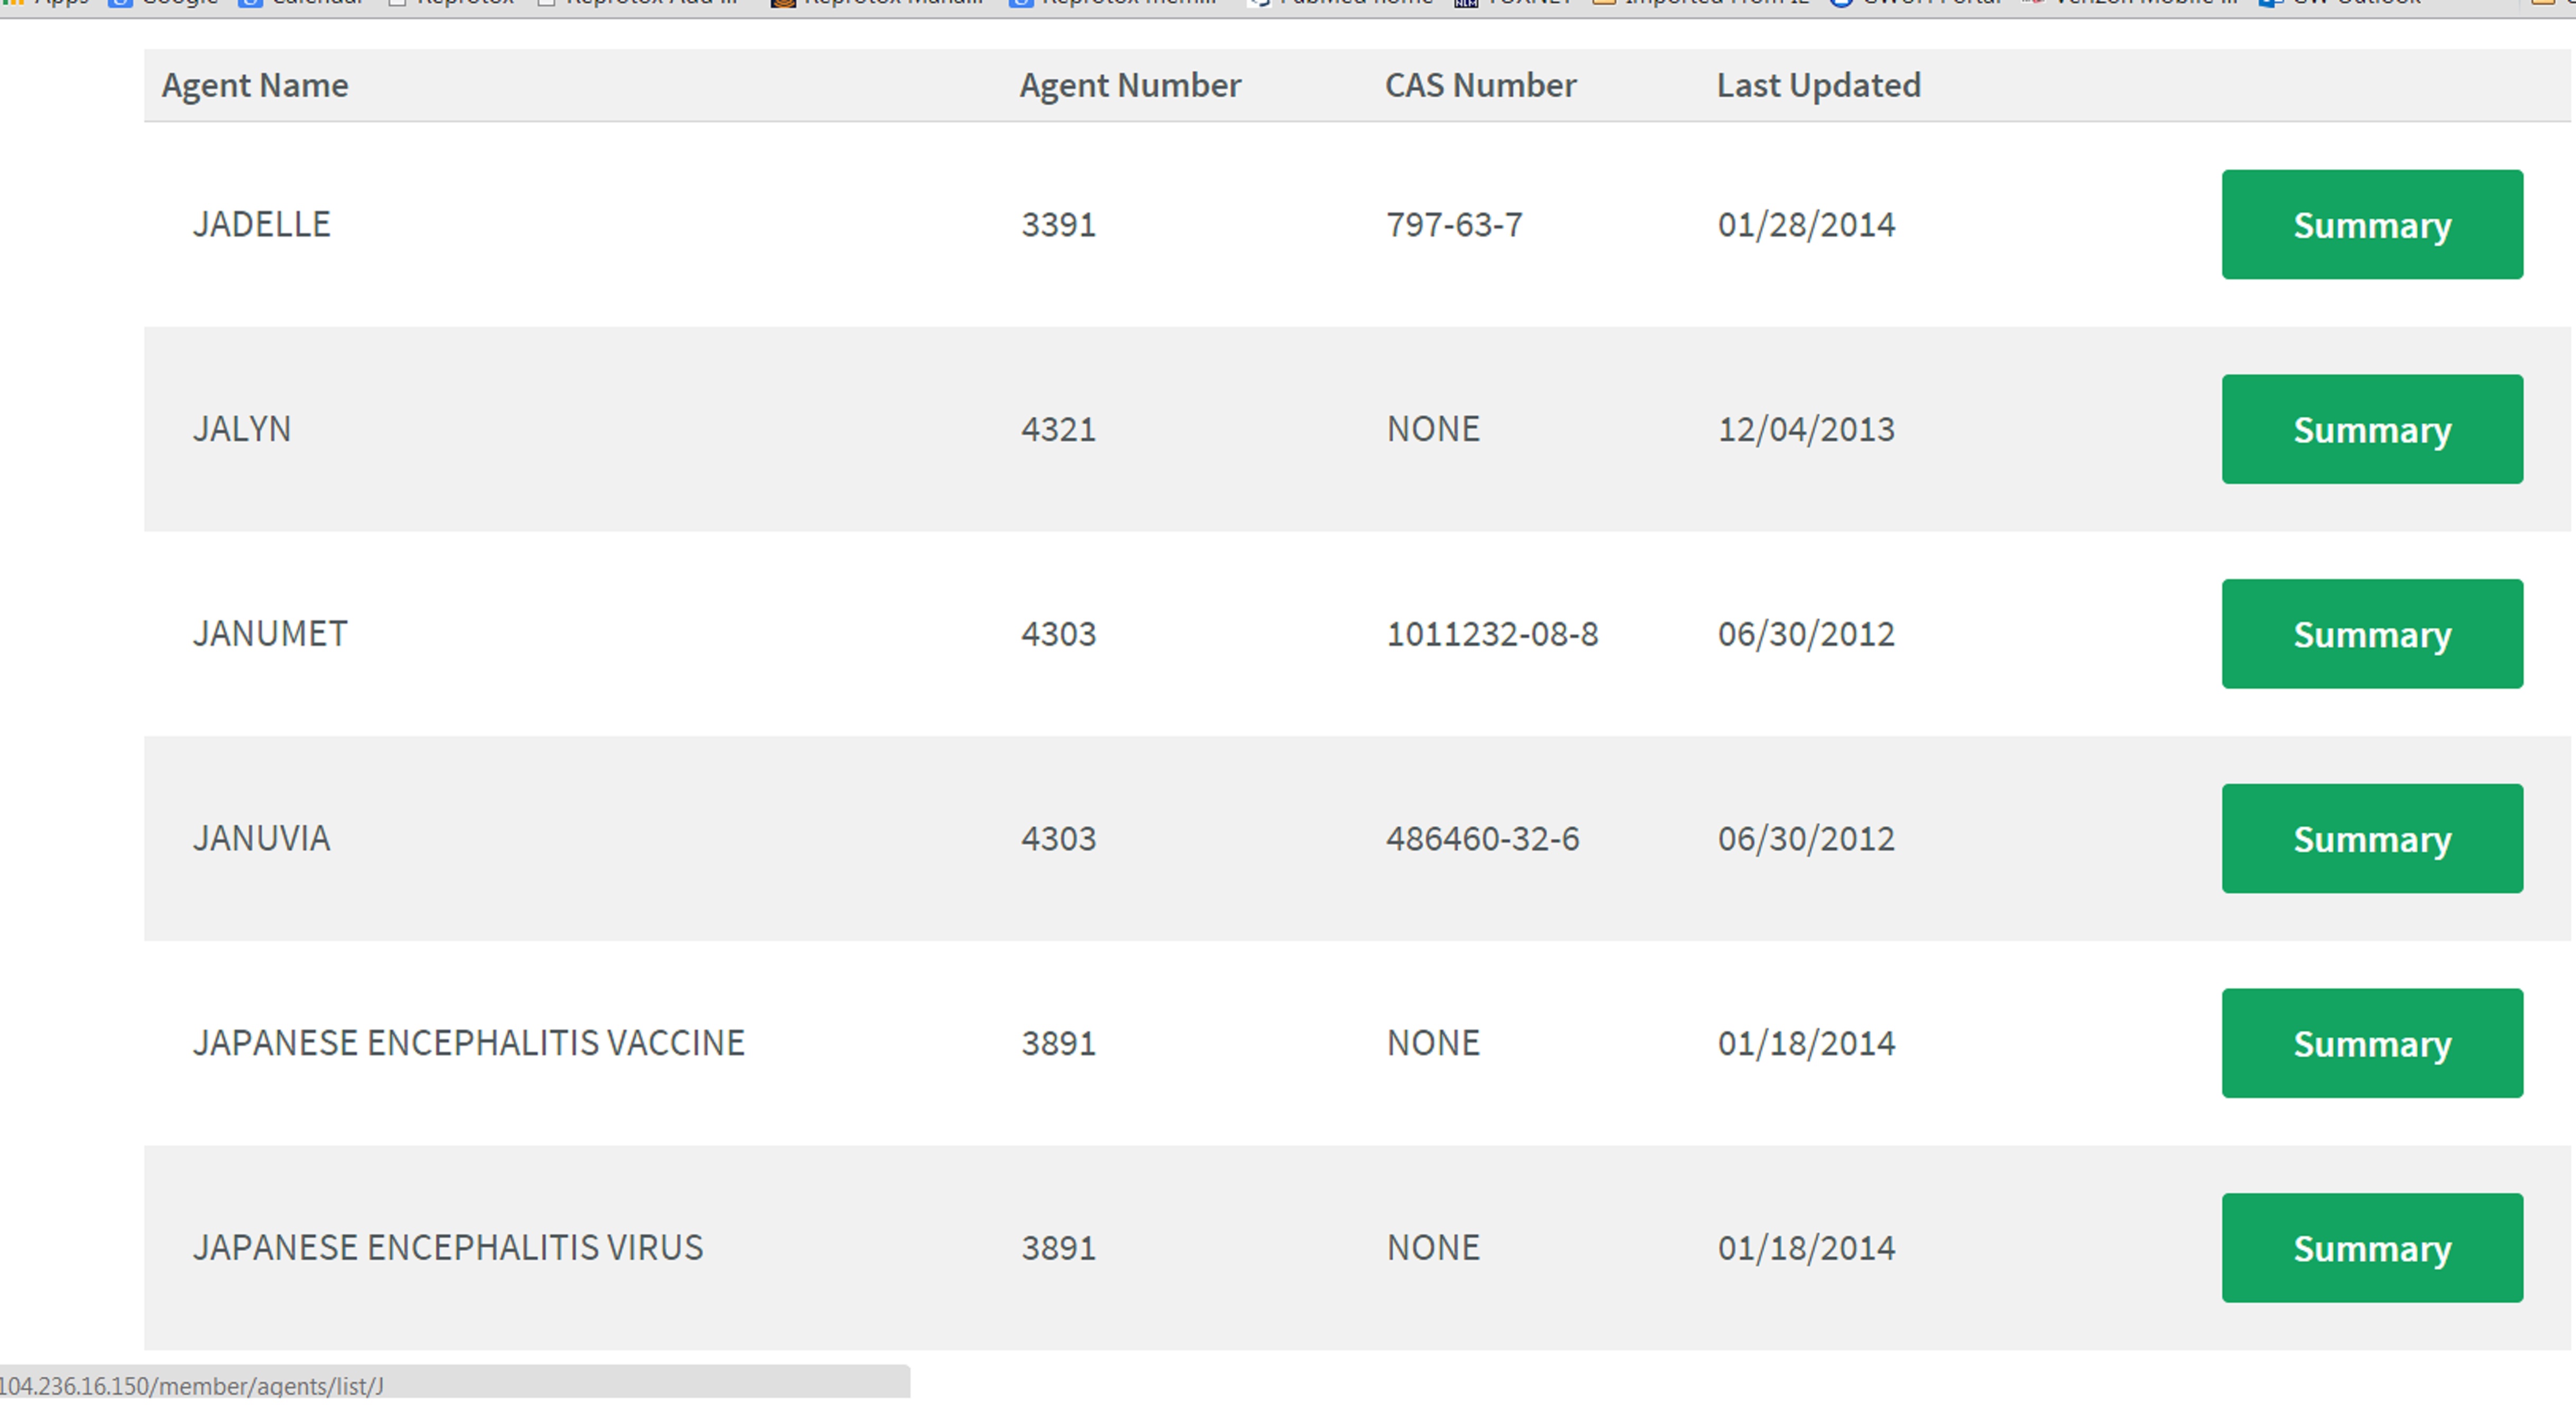Select the CAS Number column header
This screenshot has width=2576, height=1409.
coord(1480,86)
